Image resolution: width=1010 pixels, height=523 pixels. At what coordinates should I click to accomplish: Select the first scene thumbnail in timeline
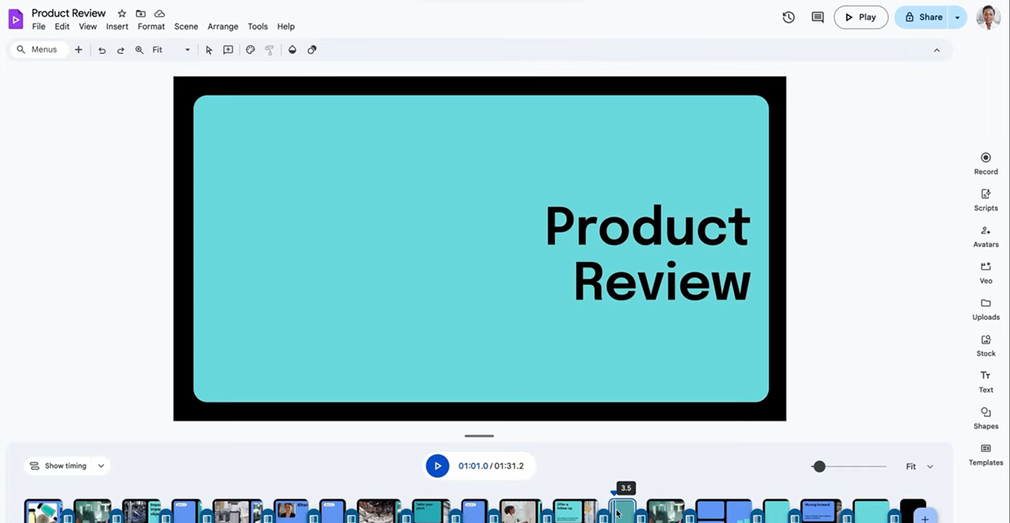pyautogui.click(x=43, y=511)
